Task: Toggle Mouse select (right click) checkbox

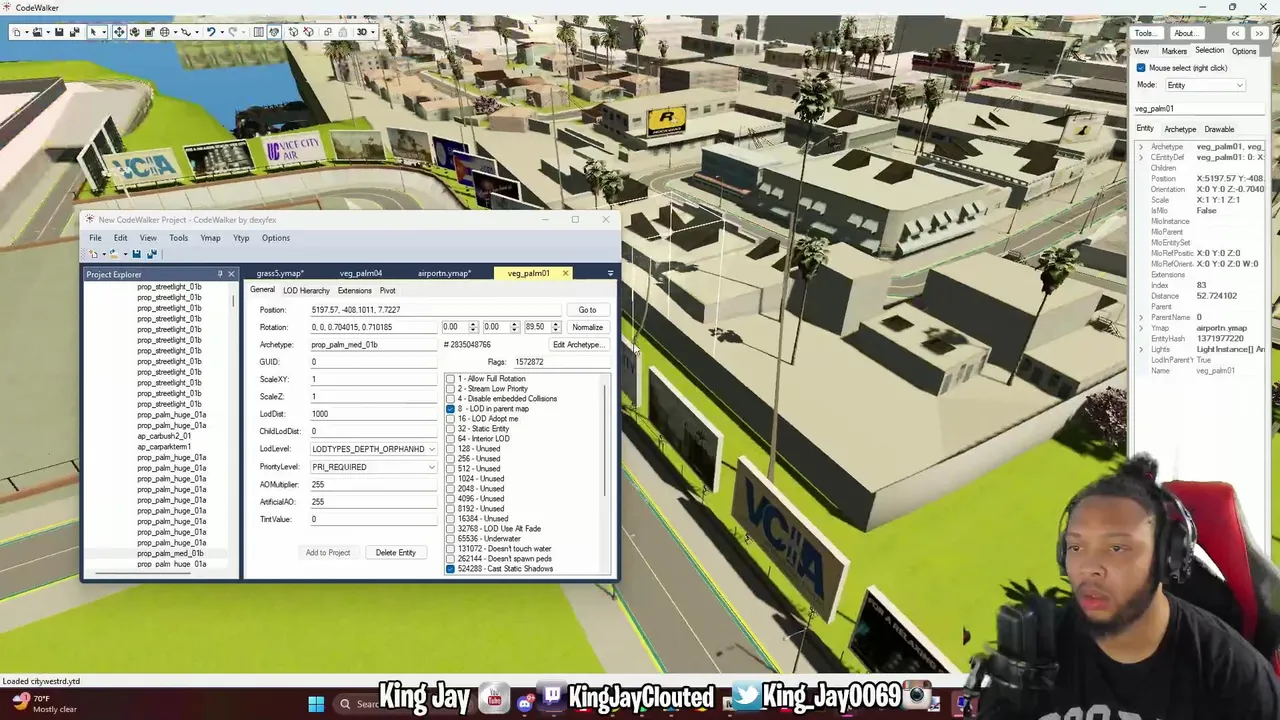Action: [x=1141, y=68]
